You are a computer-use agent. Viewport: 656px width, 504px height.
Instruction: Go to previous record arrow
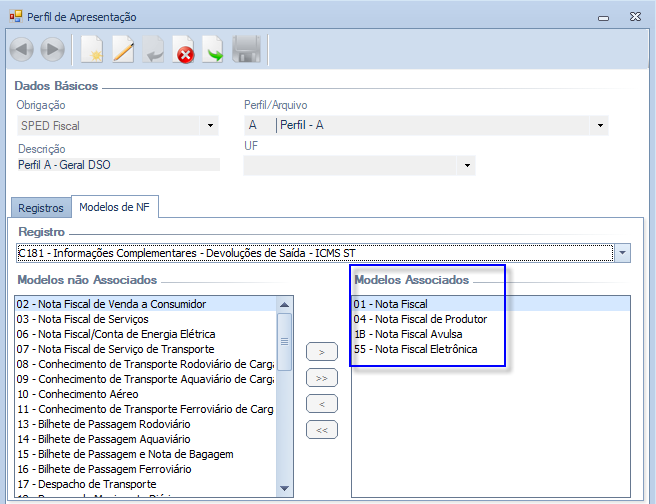21,50
